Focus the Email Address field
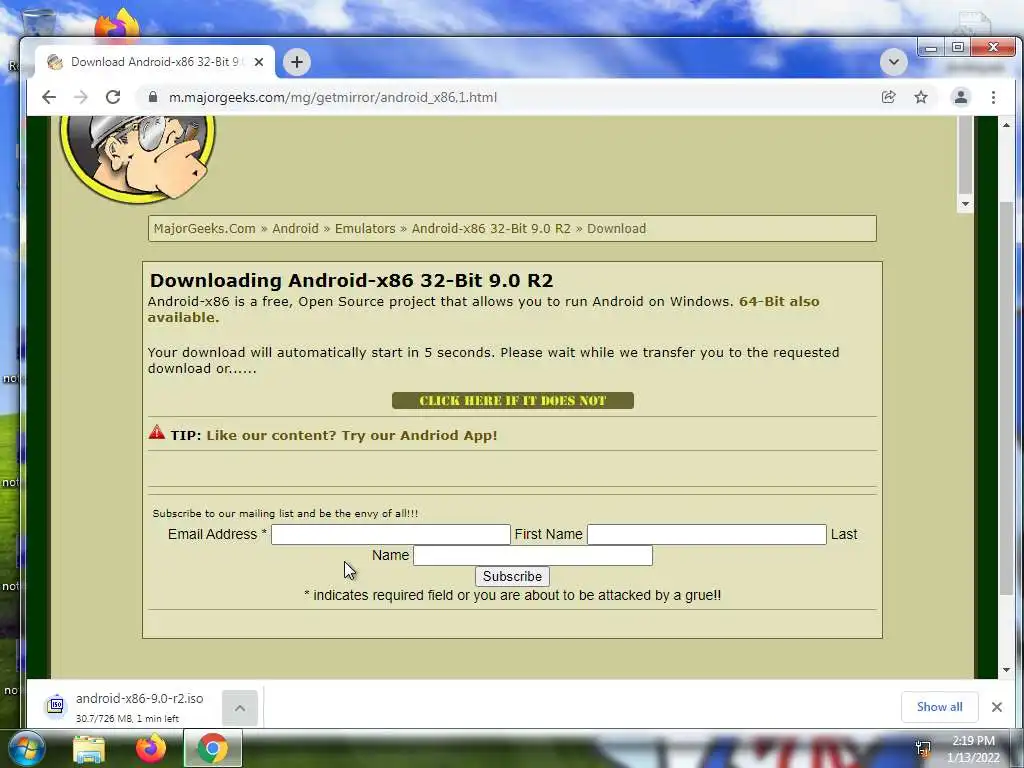 pyautogui.click(x=391, y=534)
